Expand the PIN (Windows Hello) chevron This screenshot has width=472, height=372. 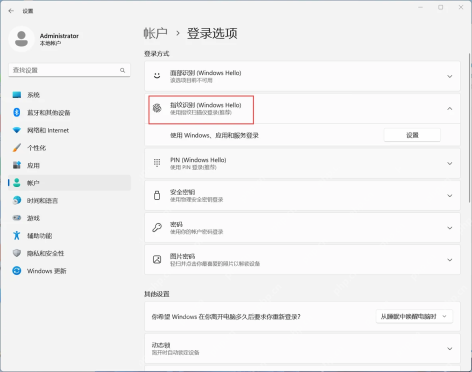tap(450, 163)
